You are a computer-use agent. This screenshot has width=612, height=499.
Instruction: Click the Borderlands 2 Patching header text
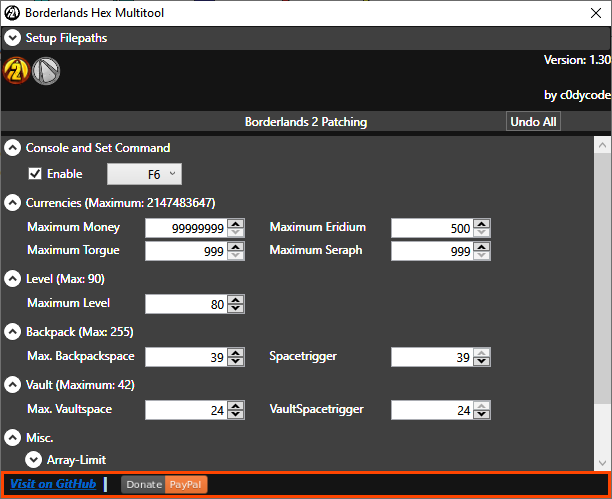(x=306, y=122)
